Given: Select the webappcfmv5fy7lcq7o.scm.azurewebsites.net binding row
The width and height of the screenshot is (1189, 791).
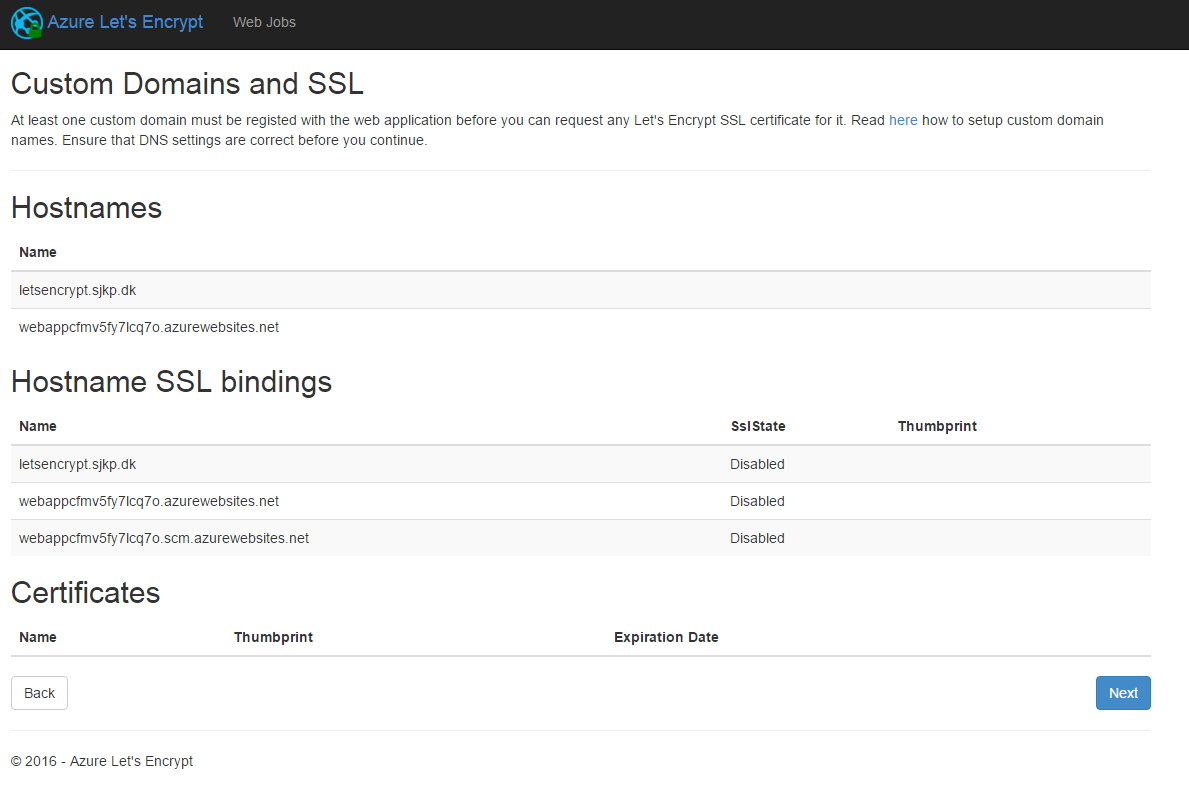Looking at the screenshot, I should tap(580, 538).
